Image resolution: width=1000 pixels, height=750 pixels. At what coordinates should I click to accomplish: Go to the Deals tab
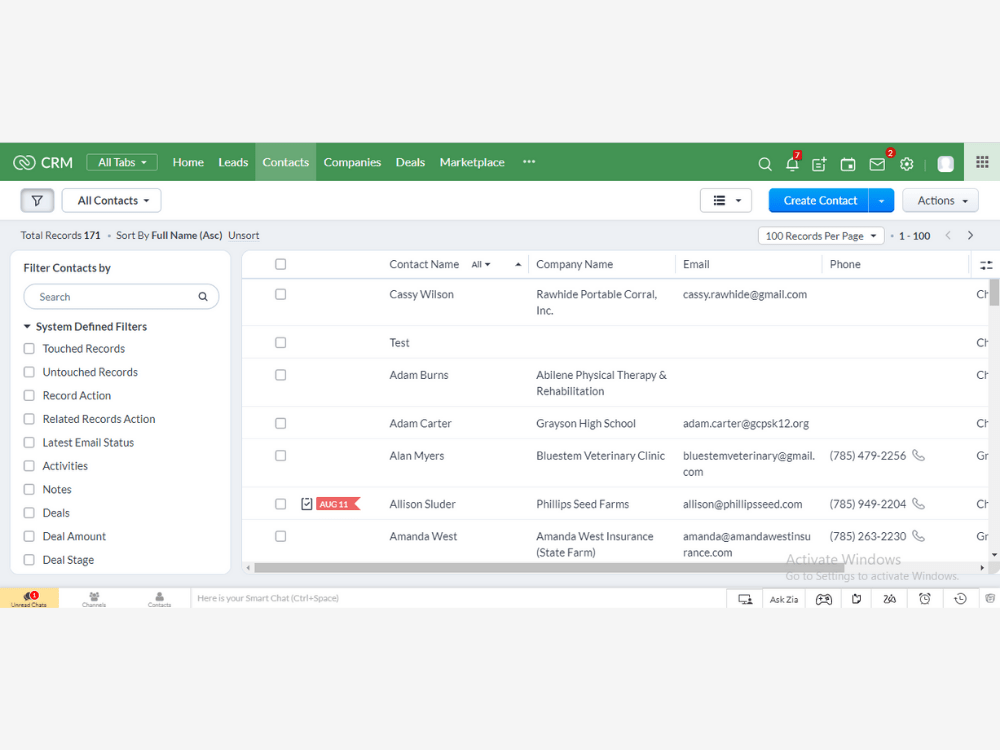[410, 163]
